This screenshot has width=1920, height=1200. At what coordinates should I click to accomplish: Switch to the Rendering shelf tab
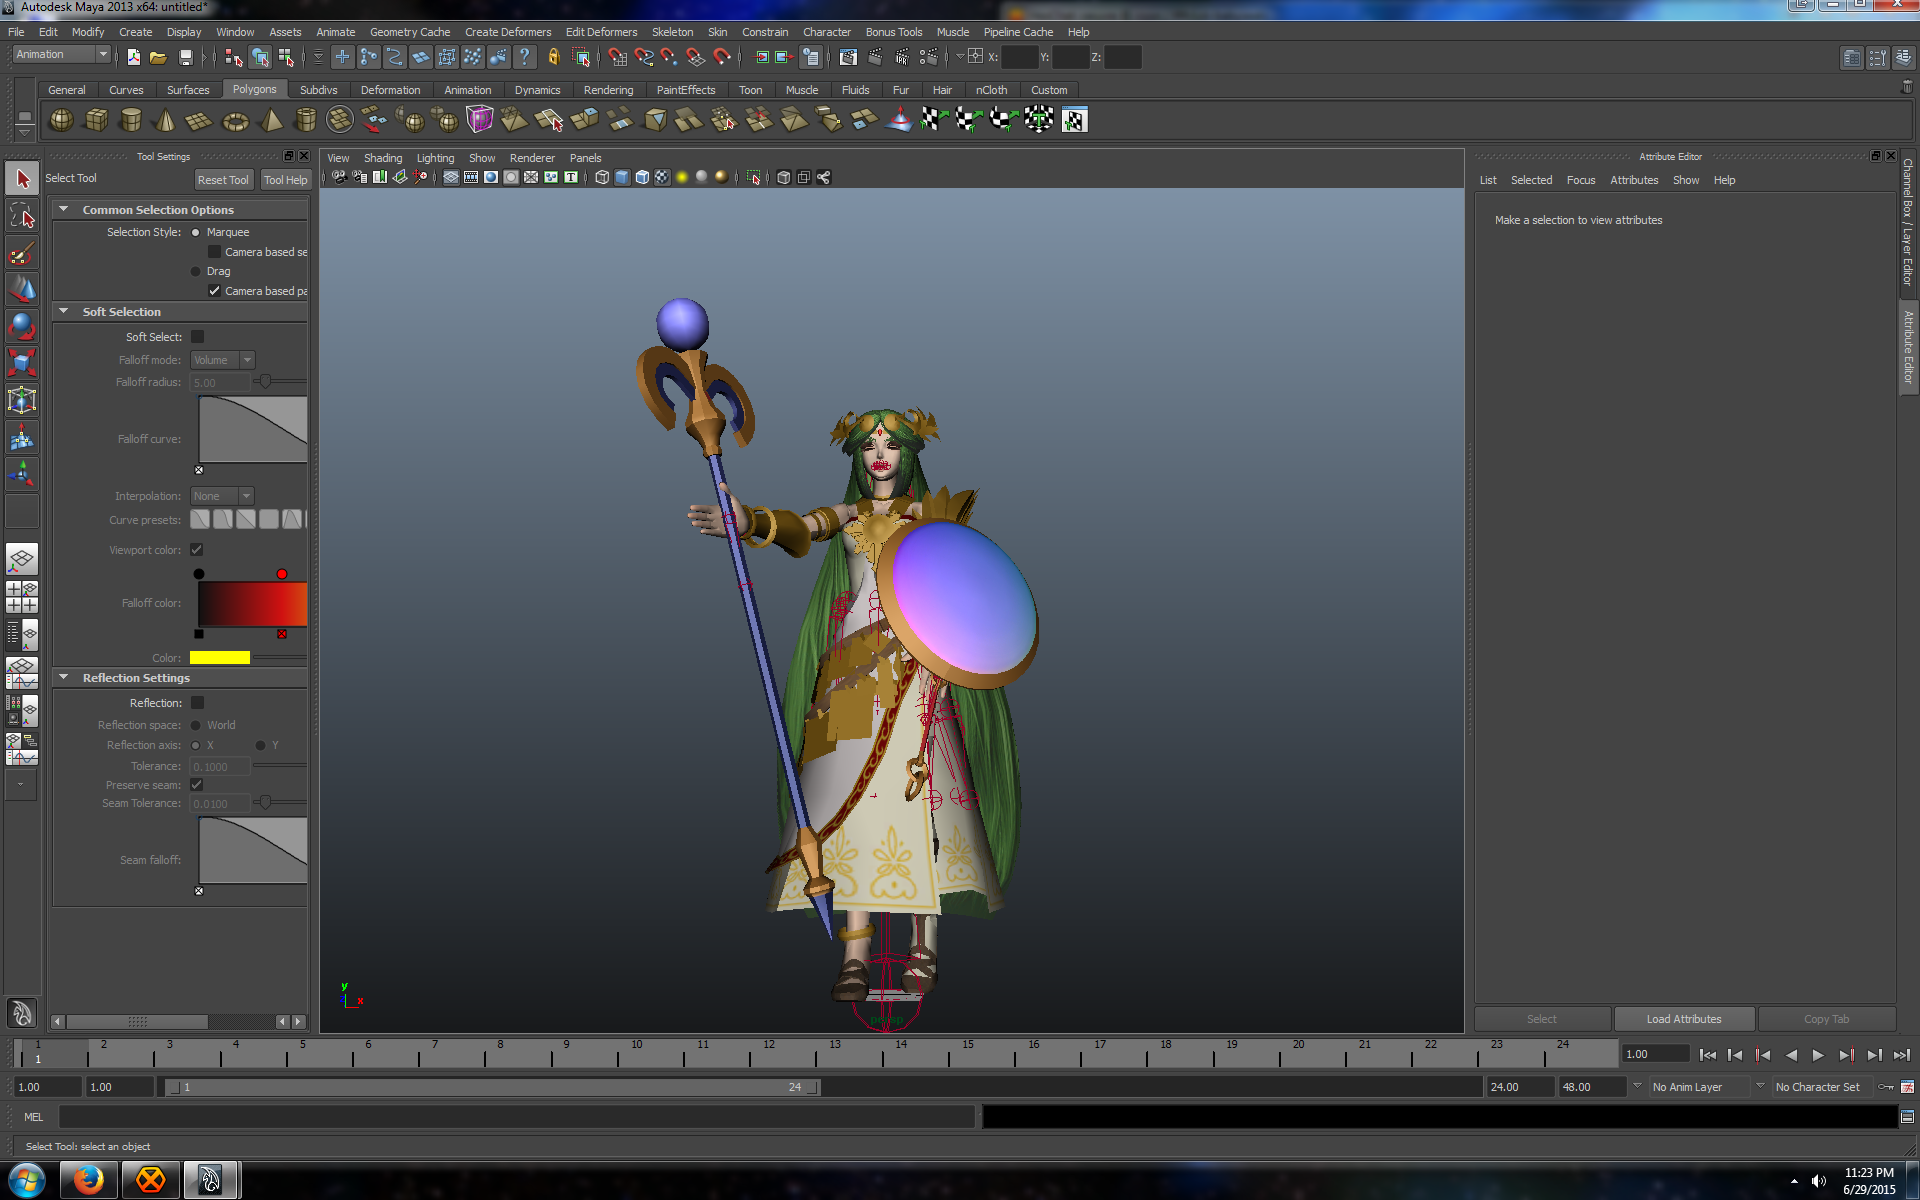click(x=608, y=90)
